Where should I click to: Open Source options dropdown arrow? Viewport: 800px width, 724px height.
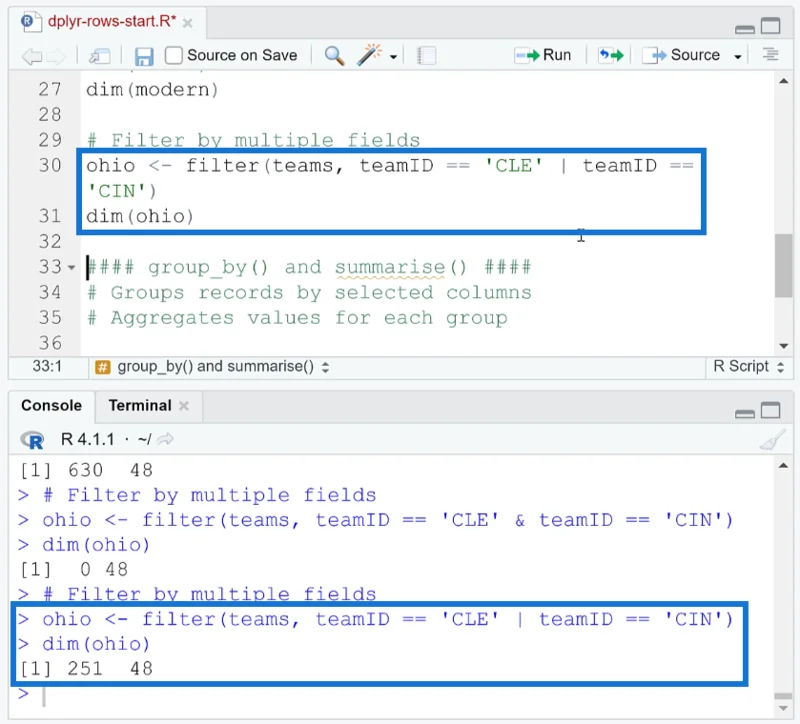coord(737,56)
